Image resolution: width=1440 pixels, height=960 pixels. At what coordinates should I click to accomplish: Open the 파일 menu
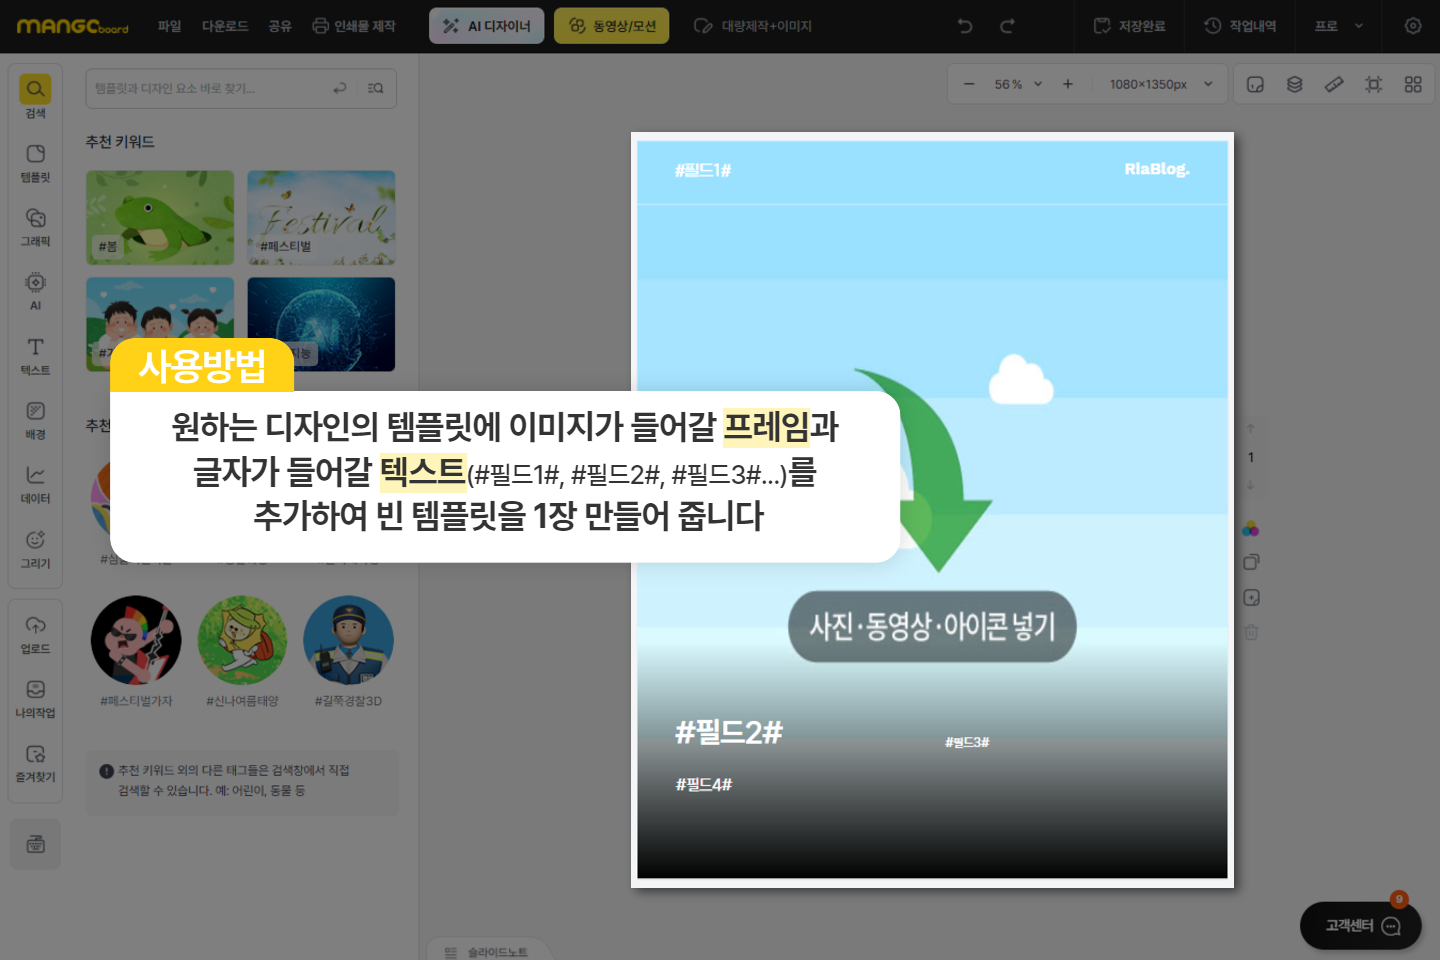[x=169, y=26]
